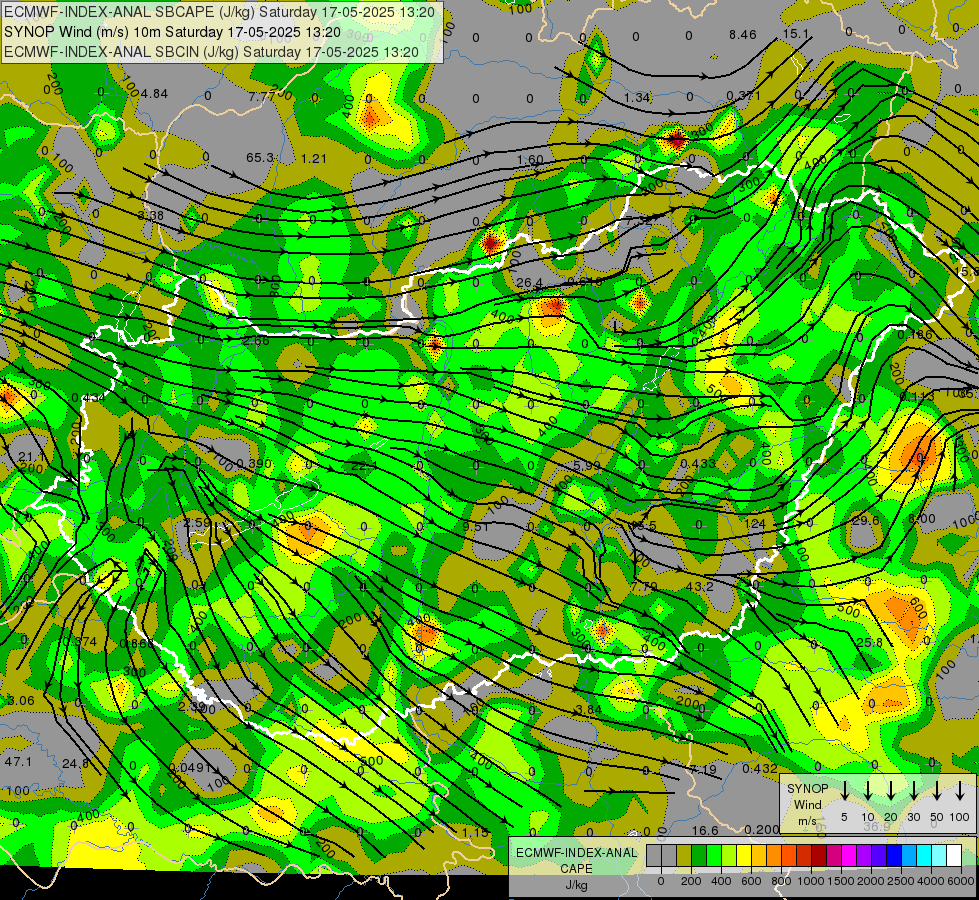The width and height of the screenshot is (979, 900).
Task: Click the 65.3 value on the map
Action: click(259, 157)
